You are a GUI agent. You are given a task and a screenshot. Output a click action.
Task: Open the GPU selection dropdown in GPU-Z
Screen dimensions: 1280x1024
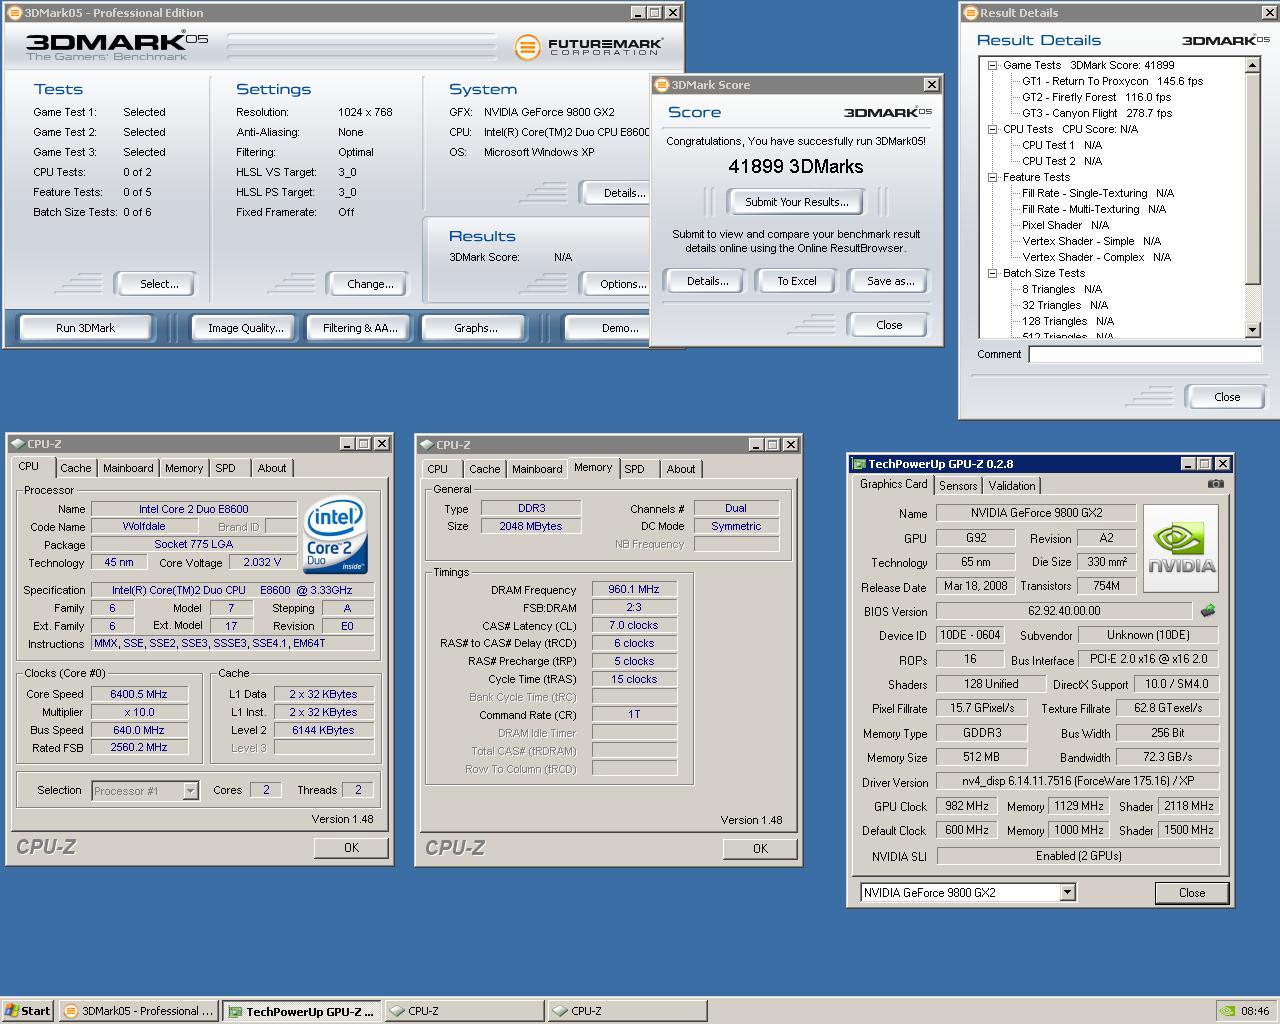(x=1067, y=892)
